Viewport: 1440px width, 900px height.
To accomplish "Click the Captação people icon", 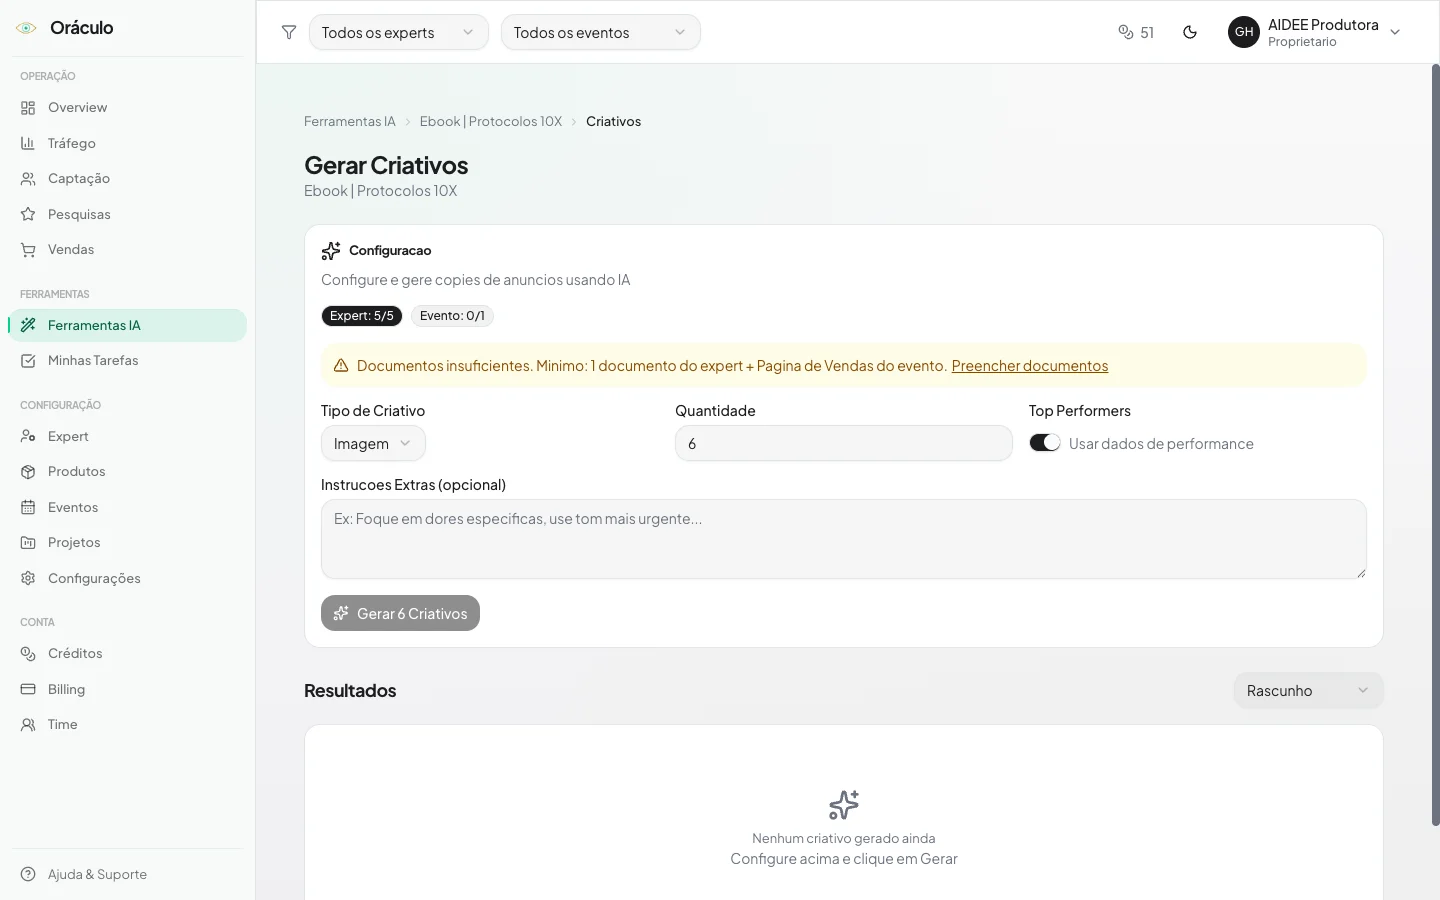I will (28, 179).
